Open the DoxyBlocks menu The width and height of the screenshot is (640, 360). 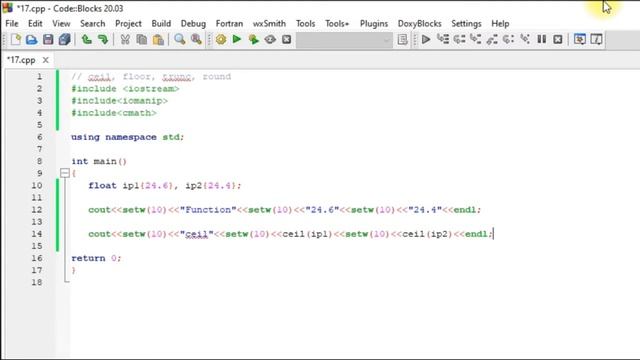pyautogui.click(x=419, y=24)
